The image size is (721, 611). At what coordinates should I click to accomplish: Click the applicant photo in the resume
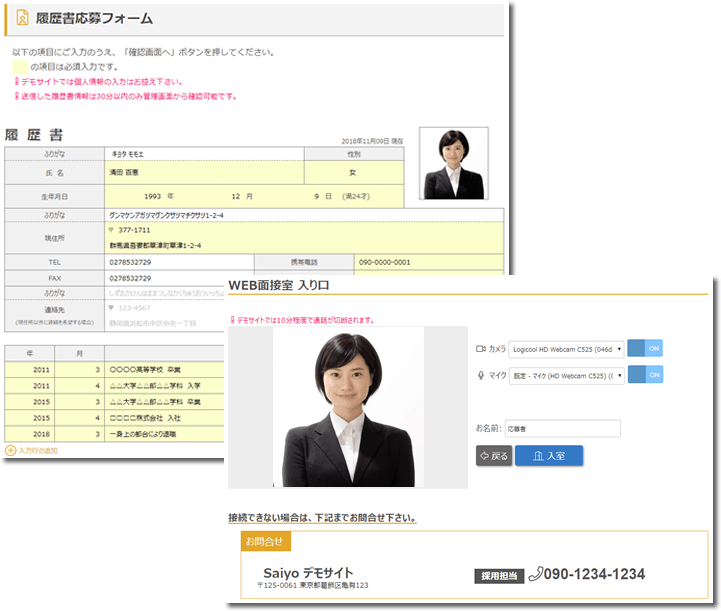pyautogui.click(x=453, y=163)
